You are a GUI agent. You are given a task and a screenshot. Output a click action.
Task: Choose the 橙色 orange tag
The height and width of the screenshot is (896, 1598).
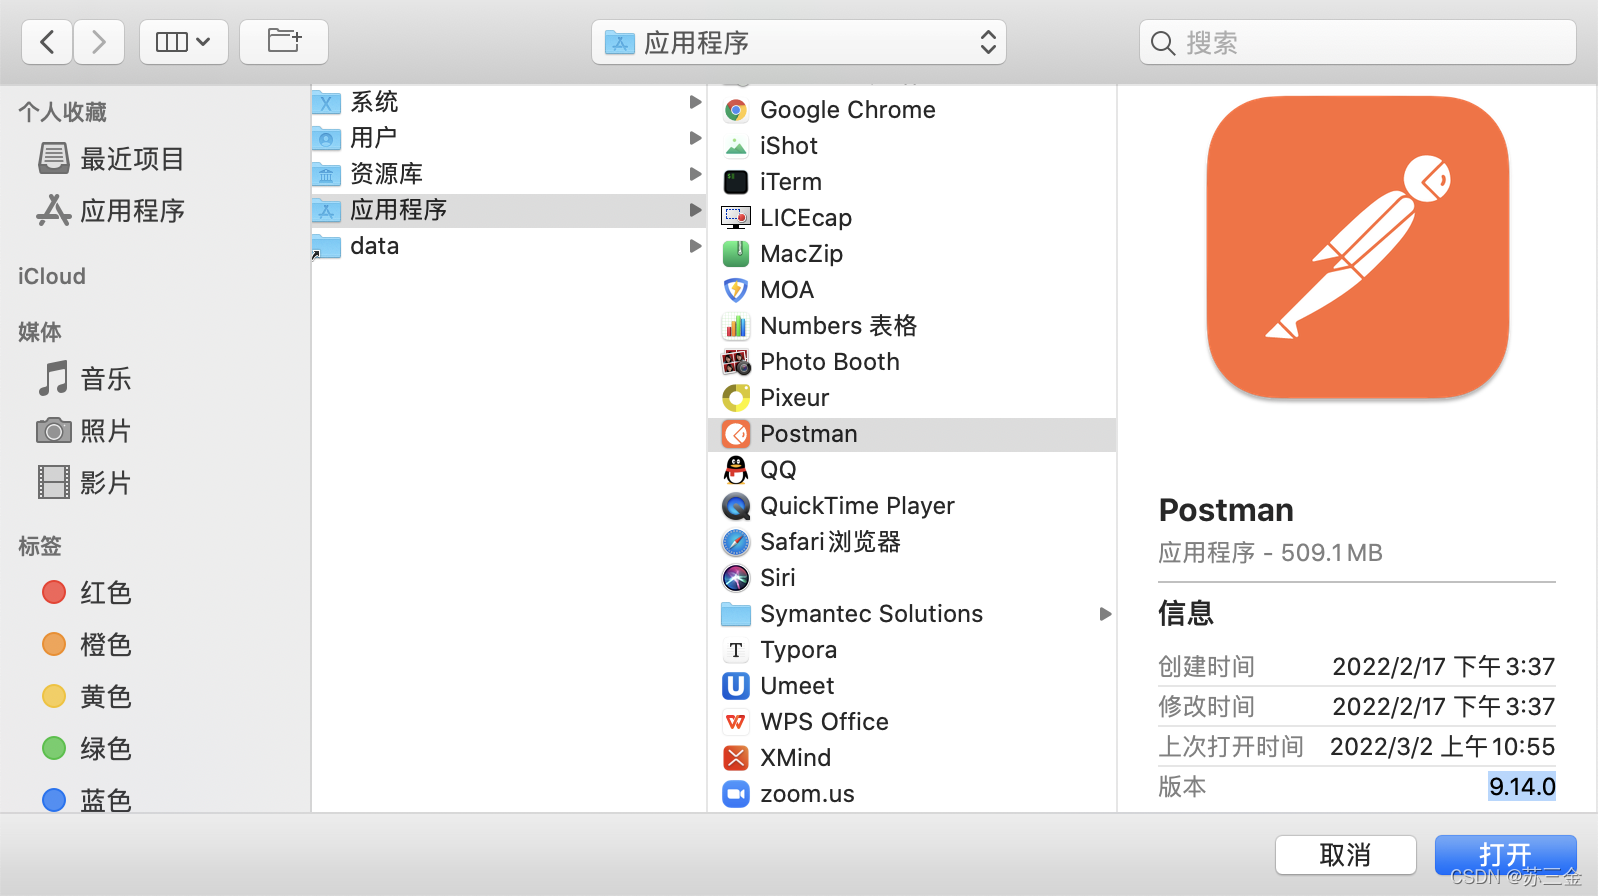87,645
